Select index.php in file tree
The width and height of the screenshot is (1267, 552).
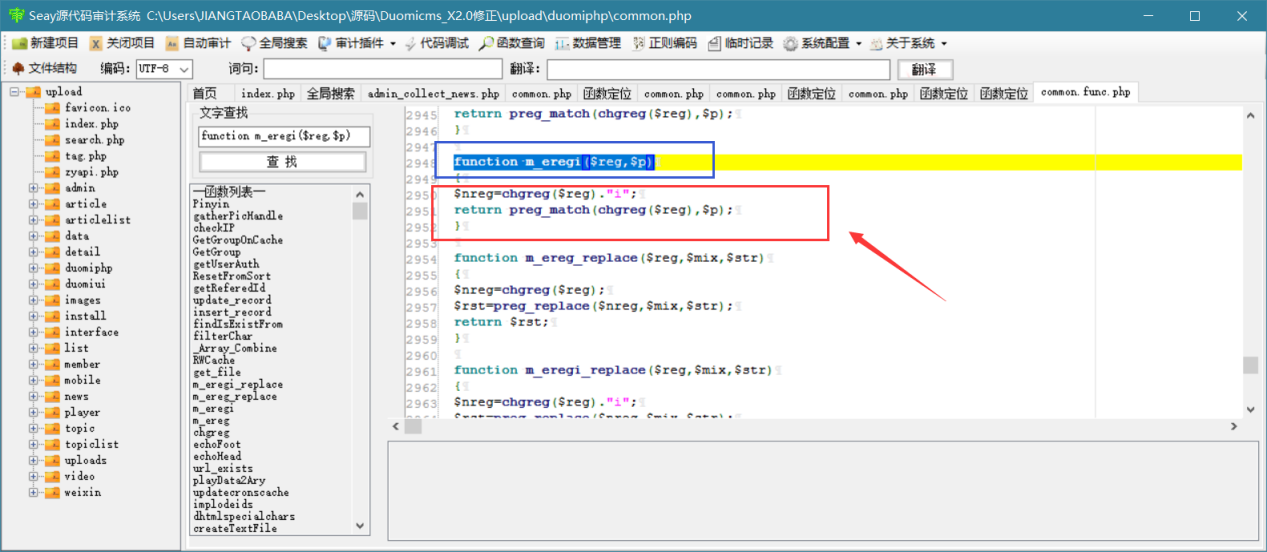92,124
